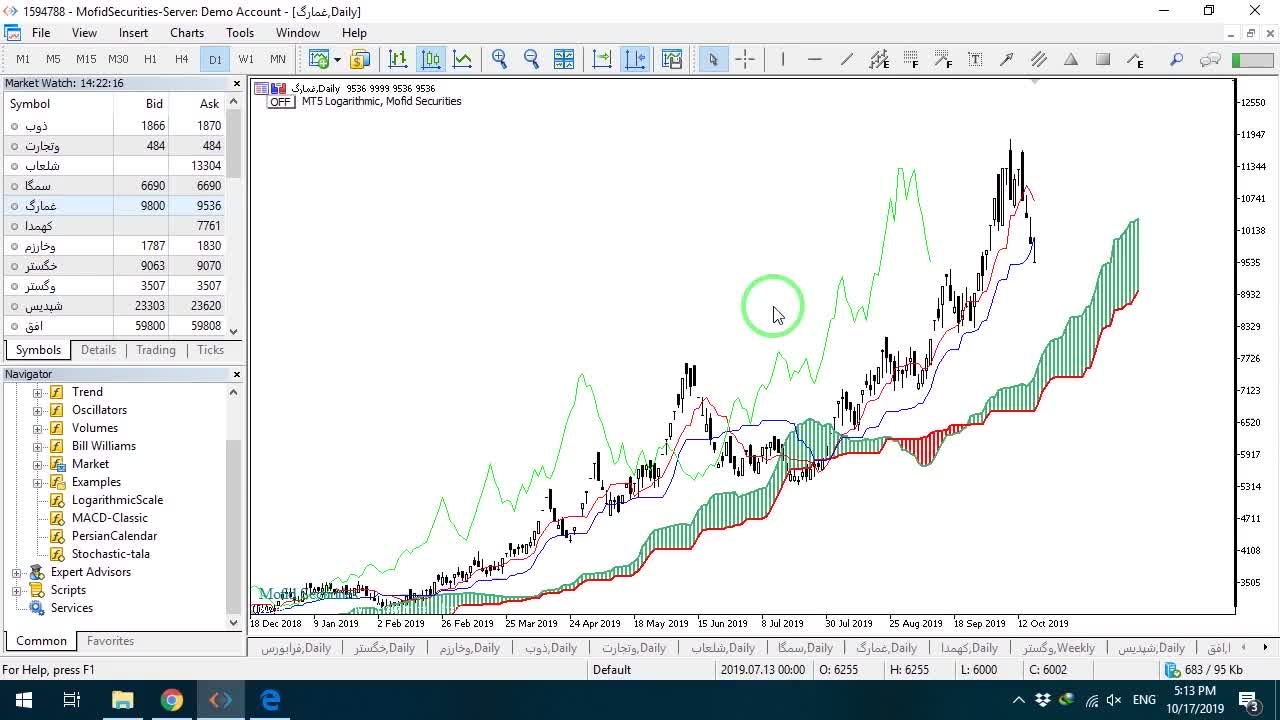Image resolution: width=1280 pixels, height=720 pixels.
Task: Expand the Volumes folder
Action: 38,428
